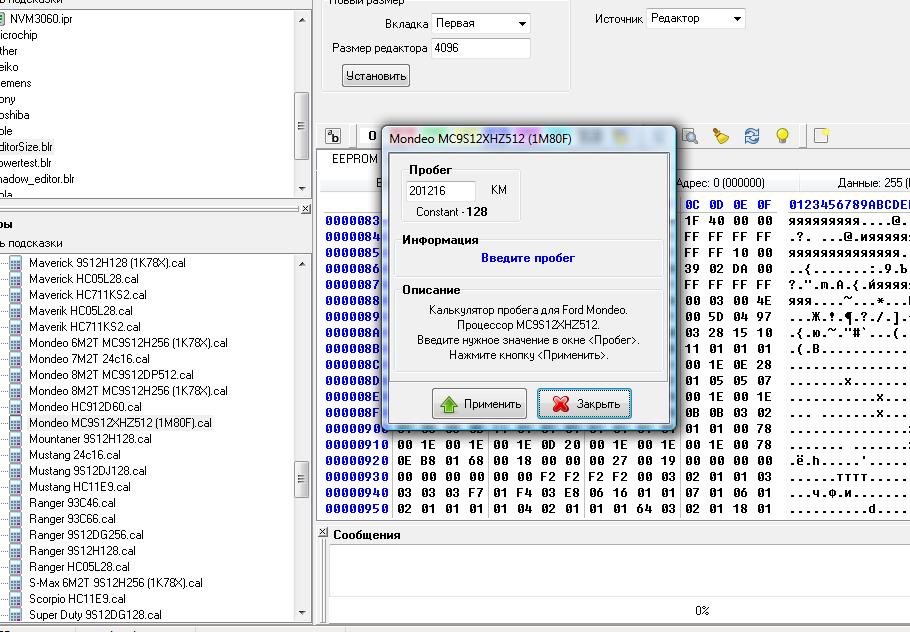Click Закрыть to close the Mondeo dialog
The width and height of the screenshot is (910, 632).
click(x=584, y=403)
